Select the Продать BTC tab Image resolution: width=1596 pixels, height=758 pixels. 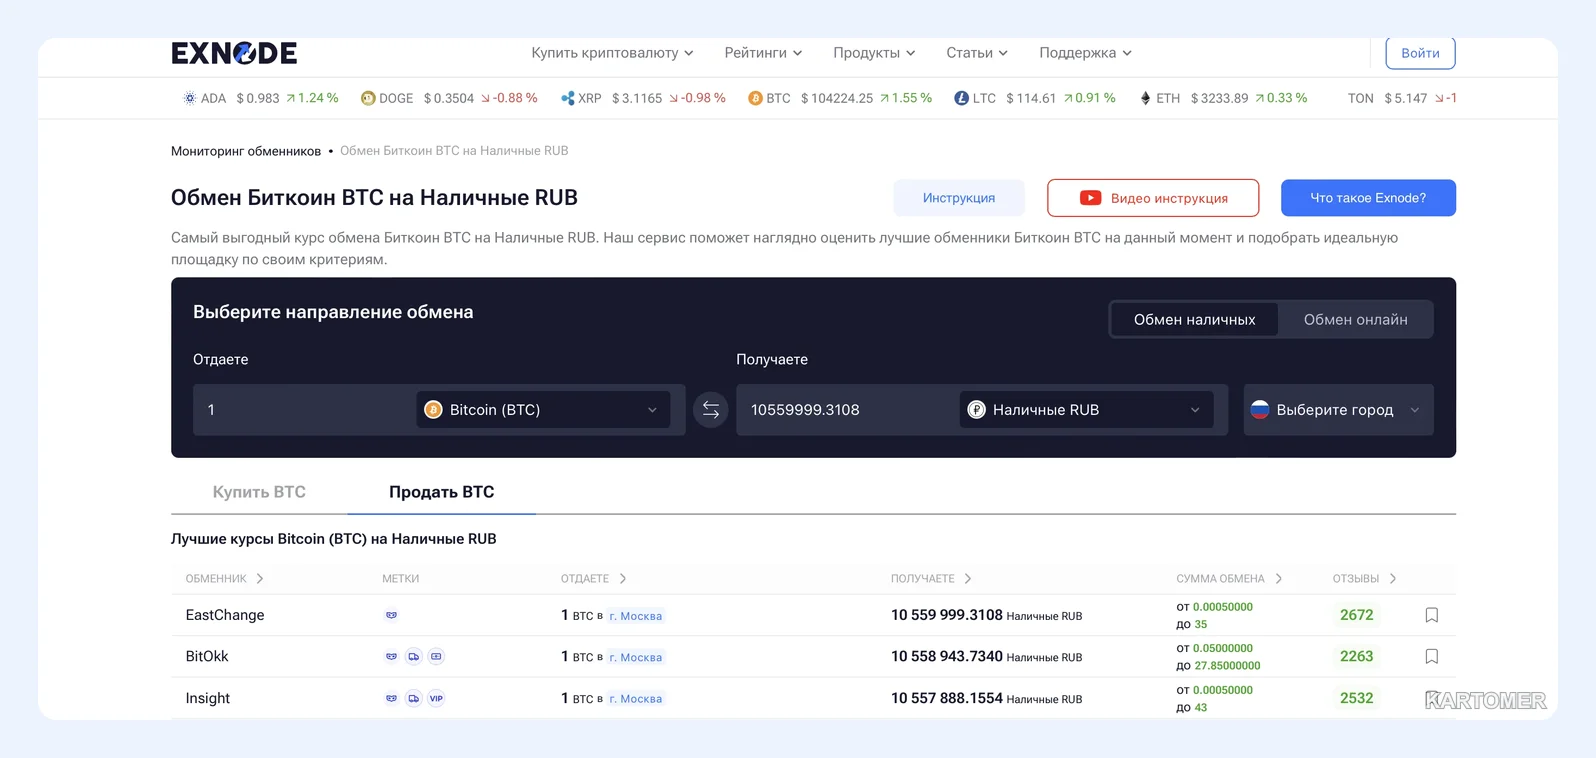pyautogui.click(x=441, y=492)
